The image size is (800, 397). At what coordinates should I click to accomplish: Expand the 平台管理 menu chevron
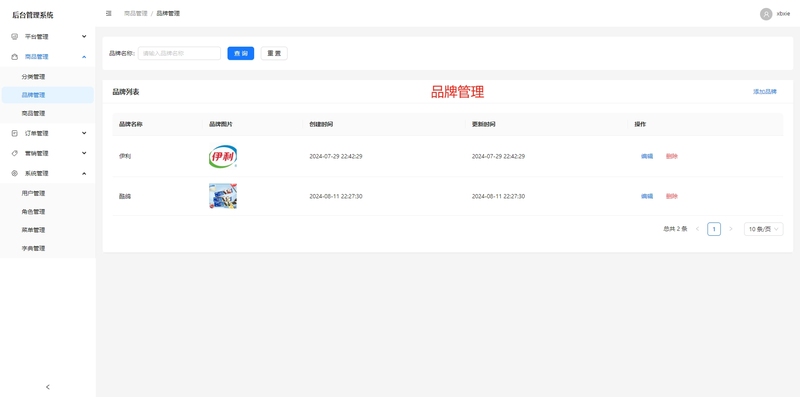(84, 36)
